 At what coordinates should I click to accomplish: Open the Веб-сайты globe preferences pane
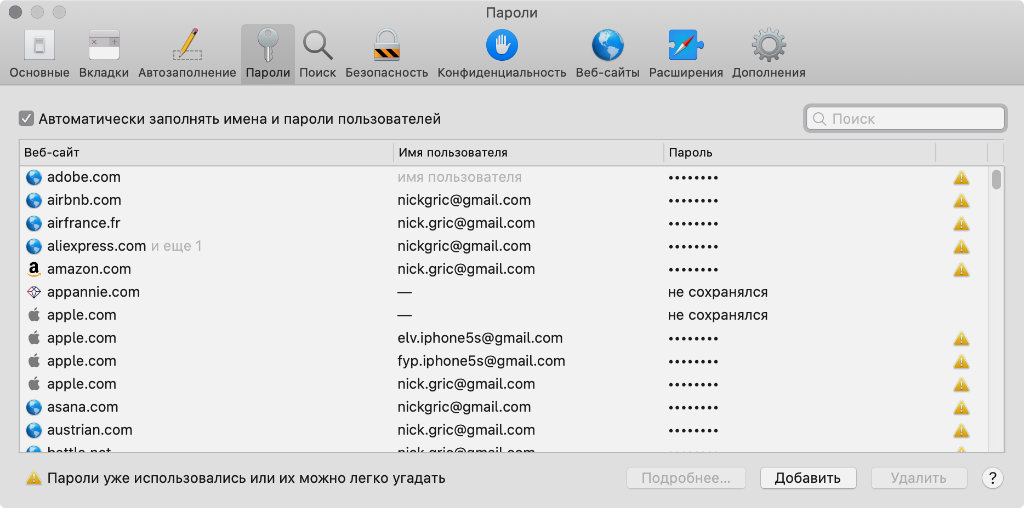(607, 53)
